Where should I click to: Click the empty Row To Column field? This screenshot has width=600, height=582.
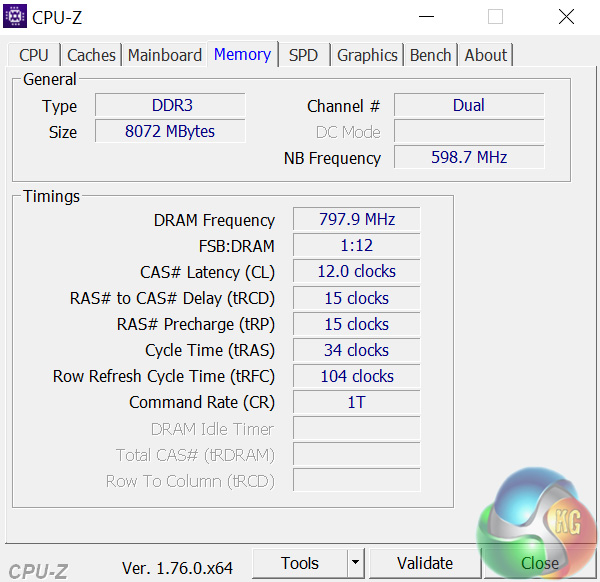click(x=357, y=480)
